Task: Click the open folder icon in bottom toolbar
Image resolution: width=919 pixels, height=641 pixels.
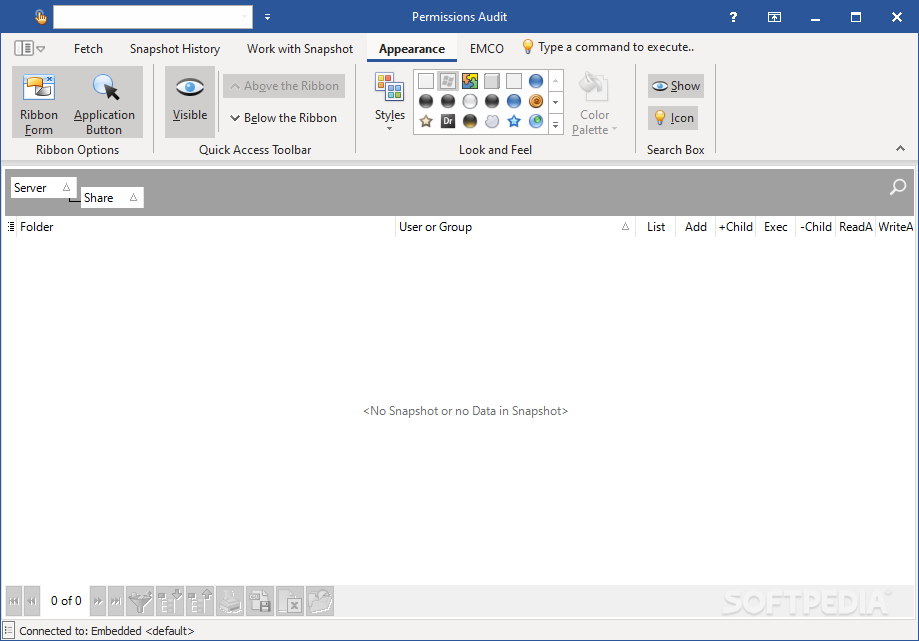Action: pos(320,601)
